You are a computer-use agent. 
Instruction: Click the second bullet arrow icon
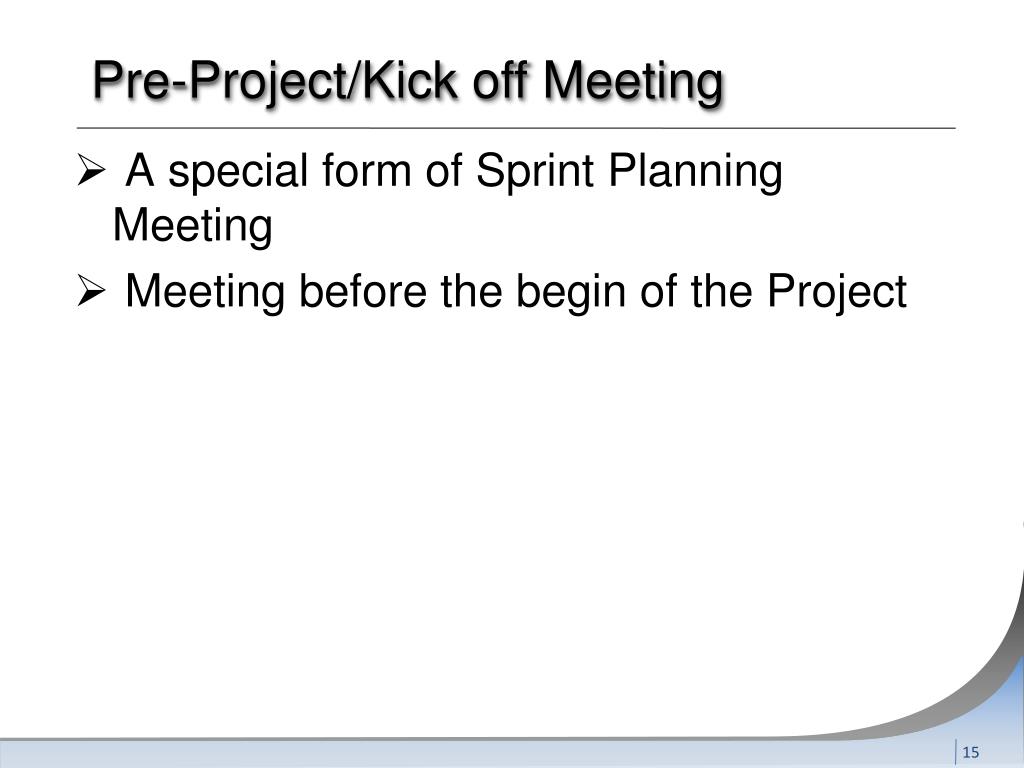tap(88, 293)
